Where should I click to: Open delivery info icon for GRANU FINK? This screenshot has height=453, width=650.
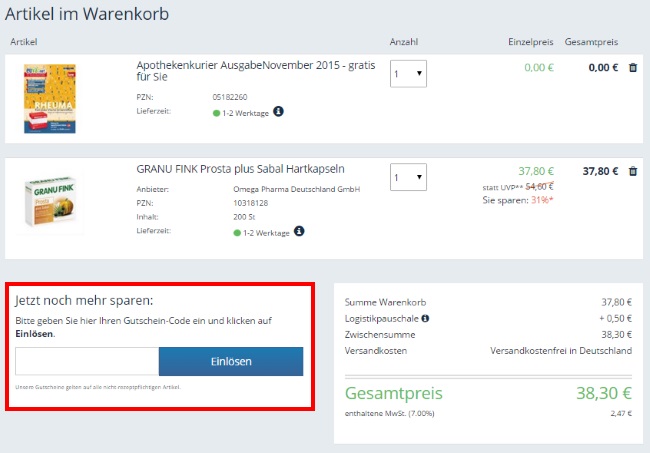point(299,231)
